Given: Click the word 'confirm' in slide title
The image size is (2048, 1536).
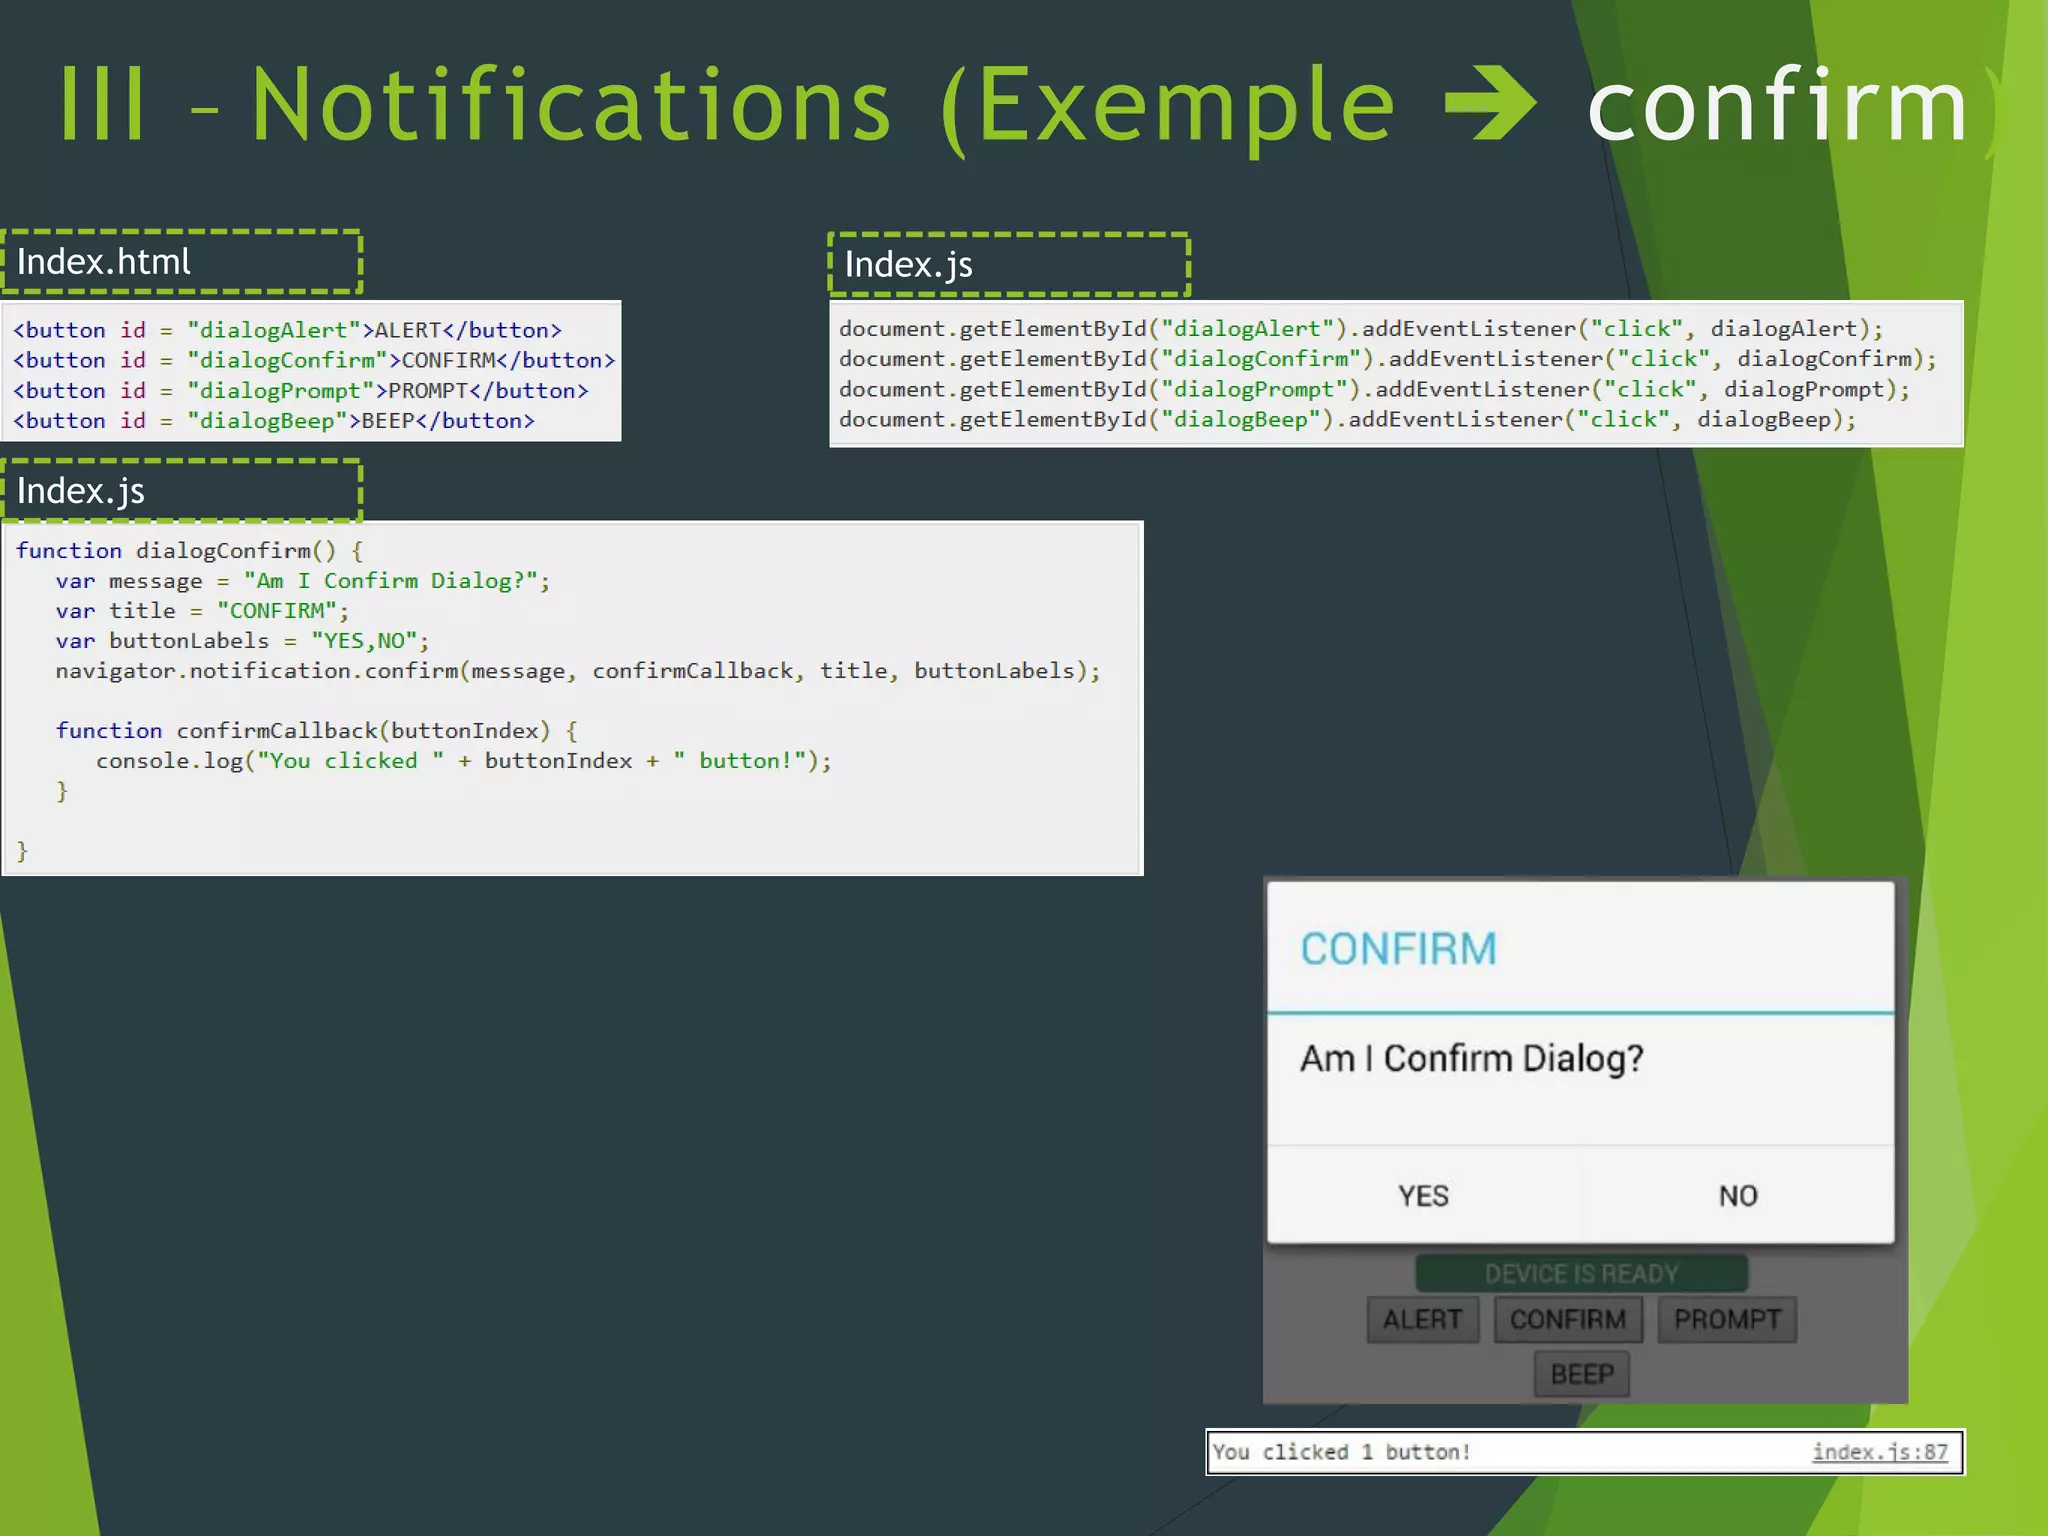Looking at the screenshot, I should pyautogui.click(x=1778, y=105).
